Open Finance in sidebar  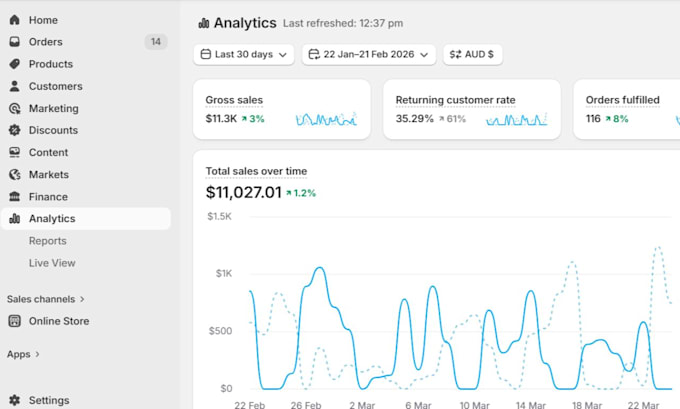coord(86,196)
